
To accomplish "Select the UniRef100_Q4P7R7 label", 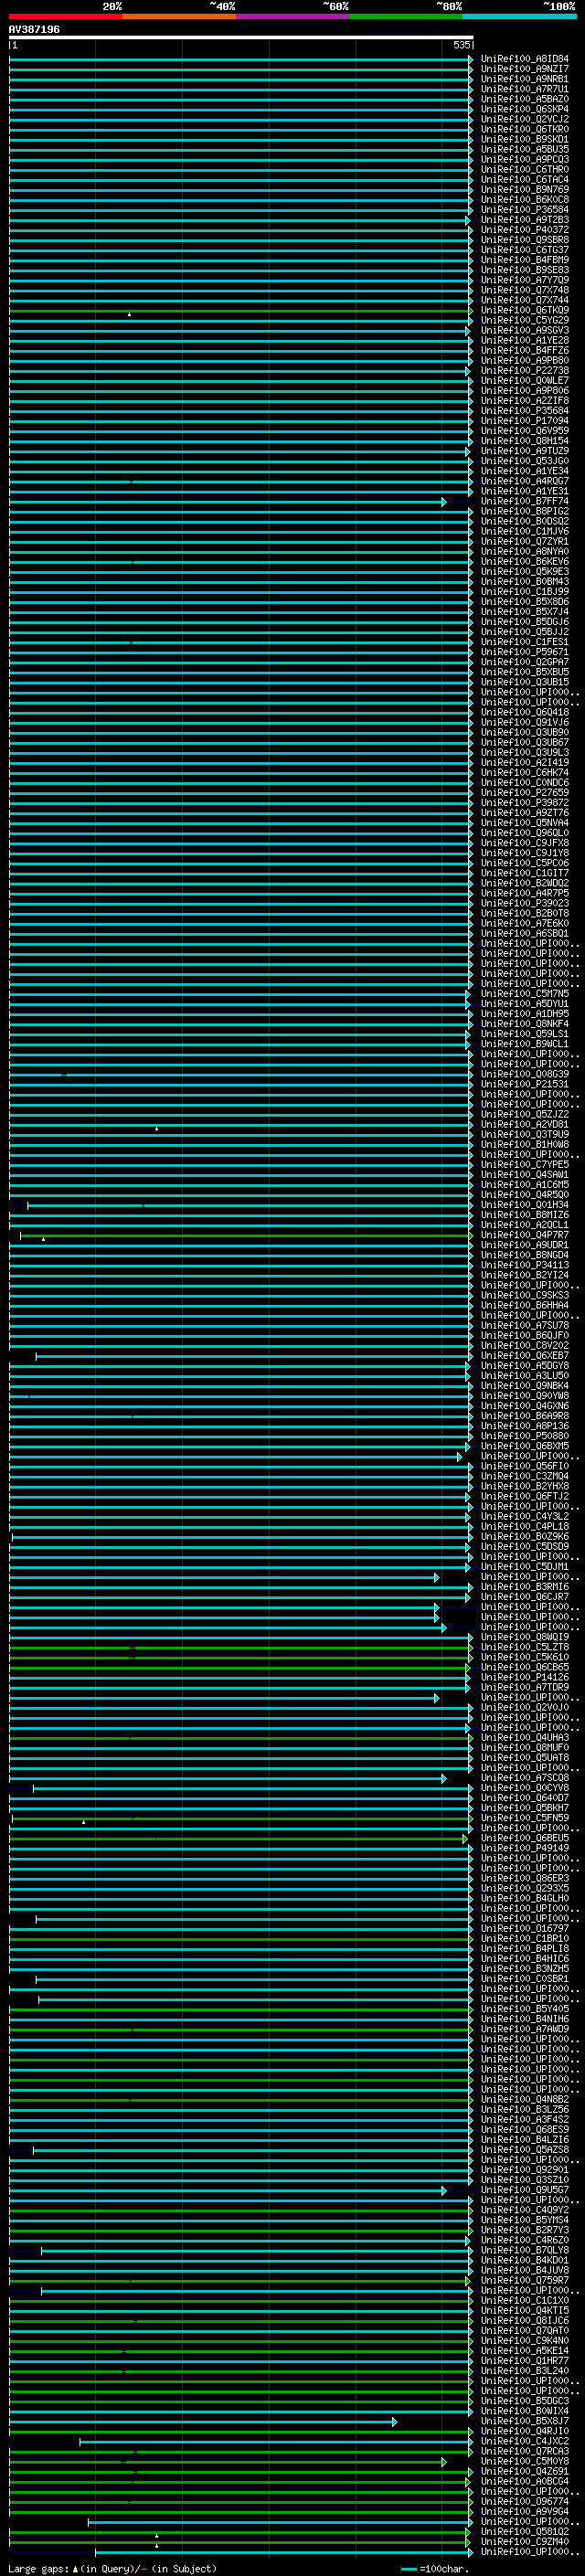I will click(525, 1235).
